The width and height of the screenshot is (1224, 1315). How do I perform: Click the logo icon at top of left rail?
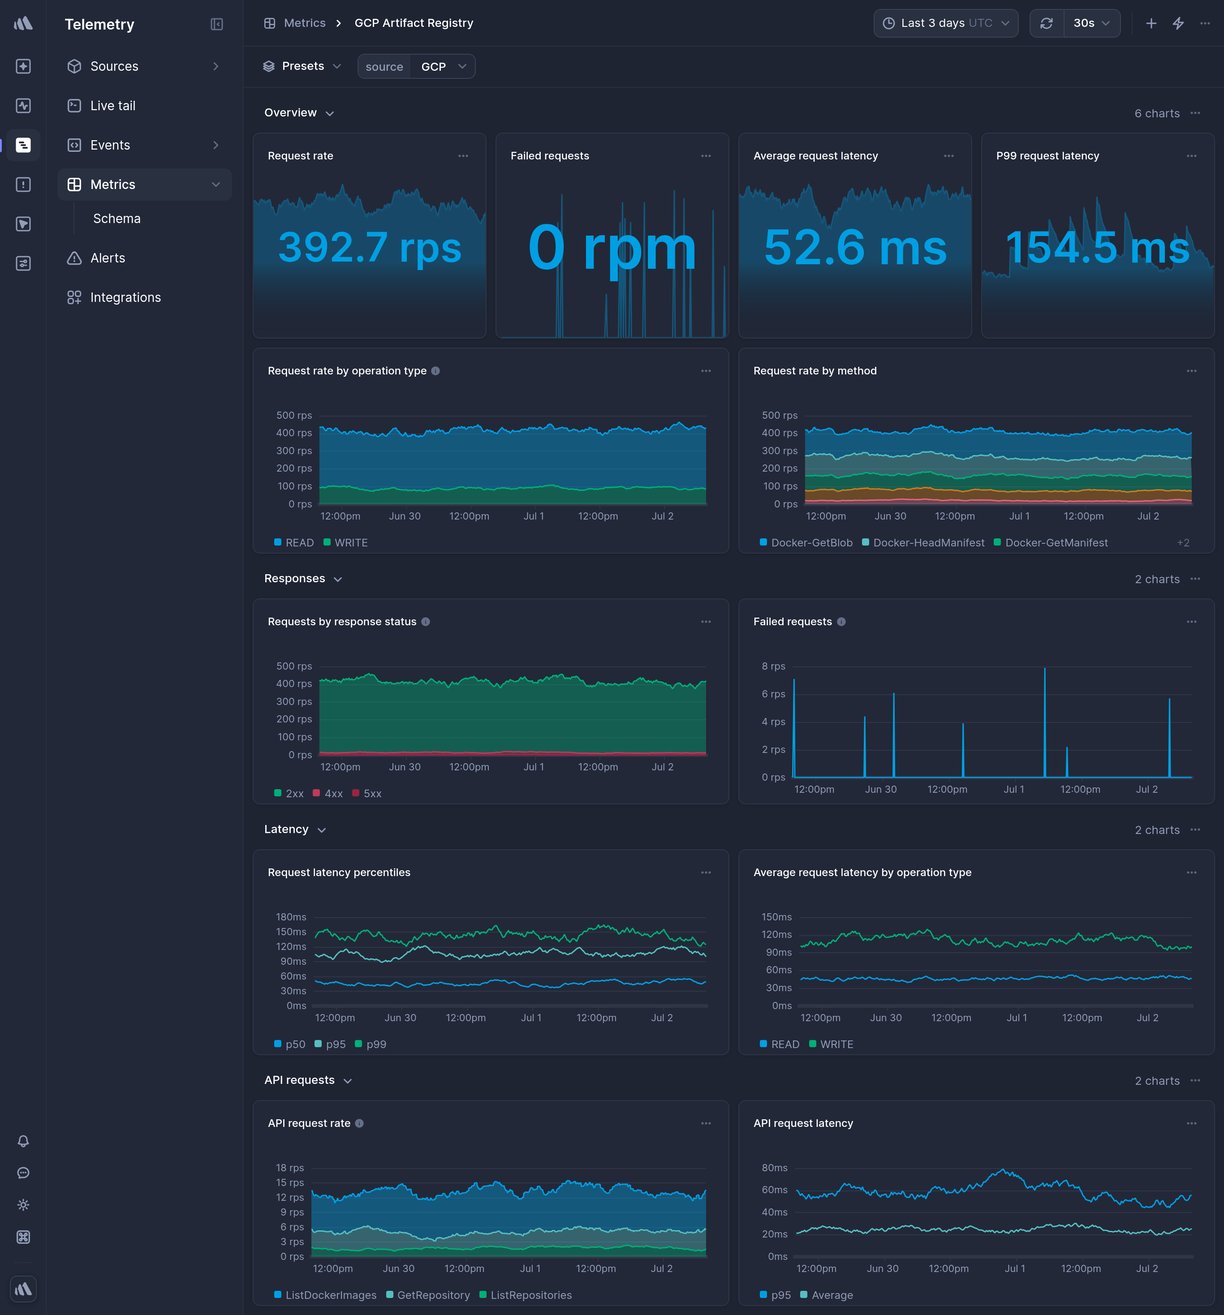[23, 23]
